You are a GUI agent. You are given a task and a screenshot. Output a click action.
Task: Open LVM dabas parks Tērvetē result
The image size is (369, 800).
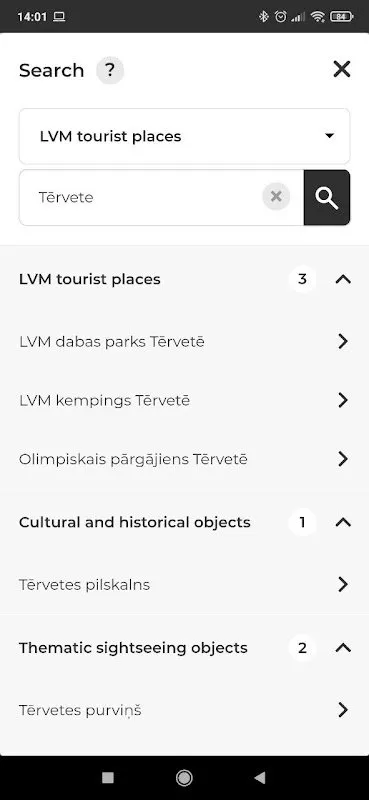pos(184,341)
